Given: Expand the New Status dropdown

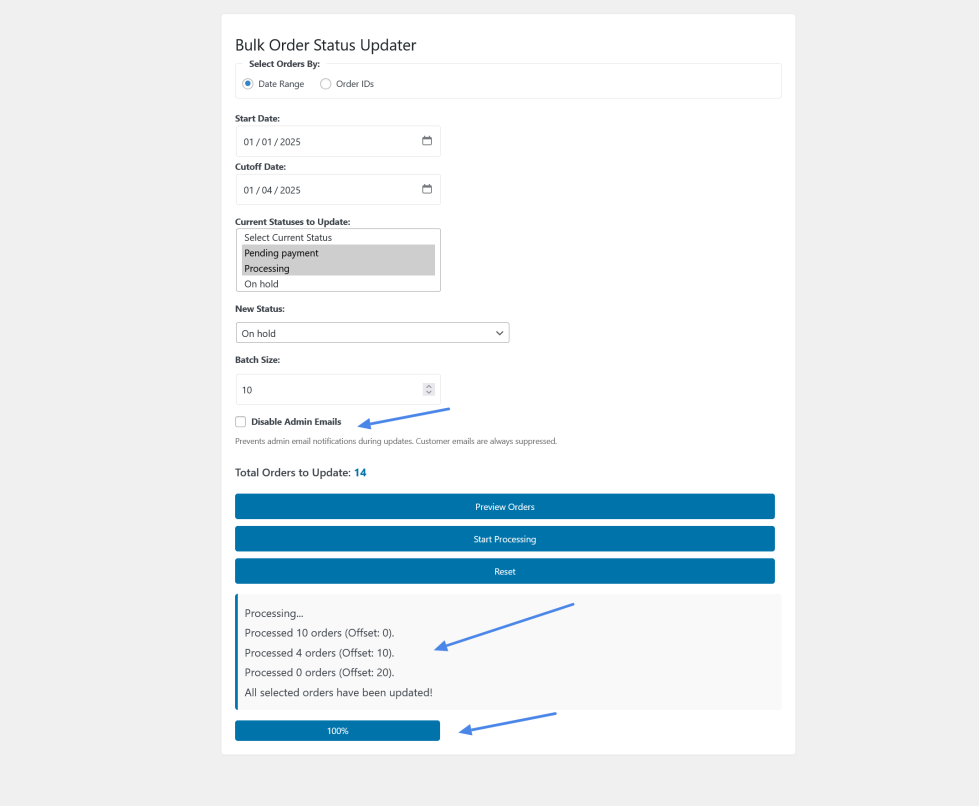Looking at the screenshot, I should tap(372, 333).
